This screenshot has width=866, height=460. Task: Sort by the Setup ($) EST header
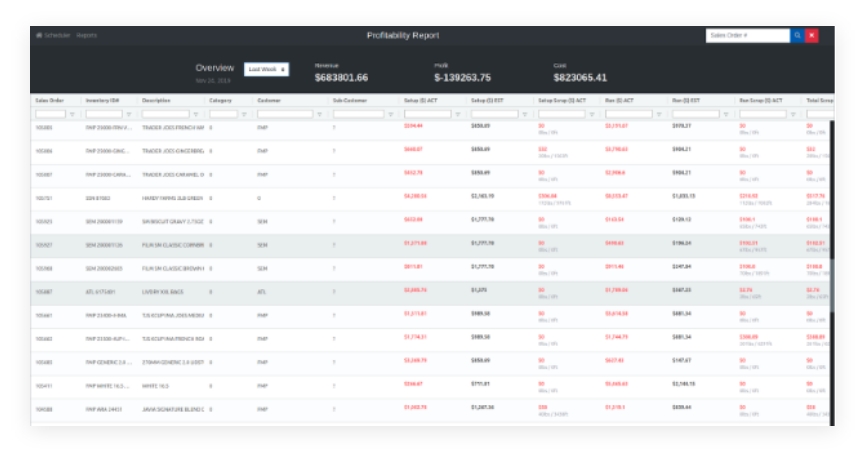[x=487, y=101]
